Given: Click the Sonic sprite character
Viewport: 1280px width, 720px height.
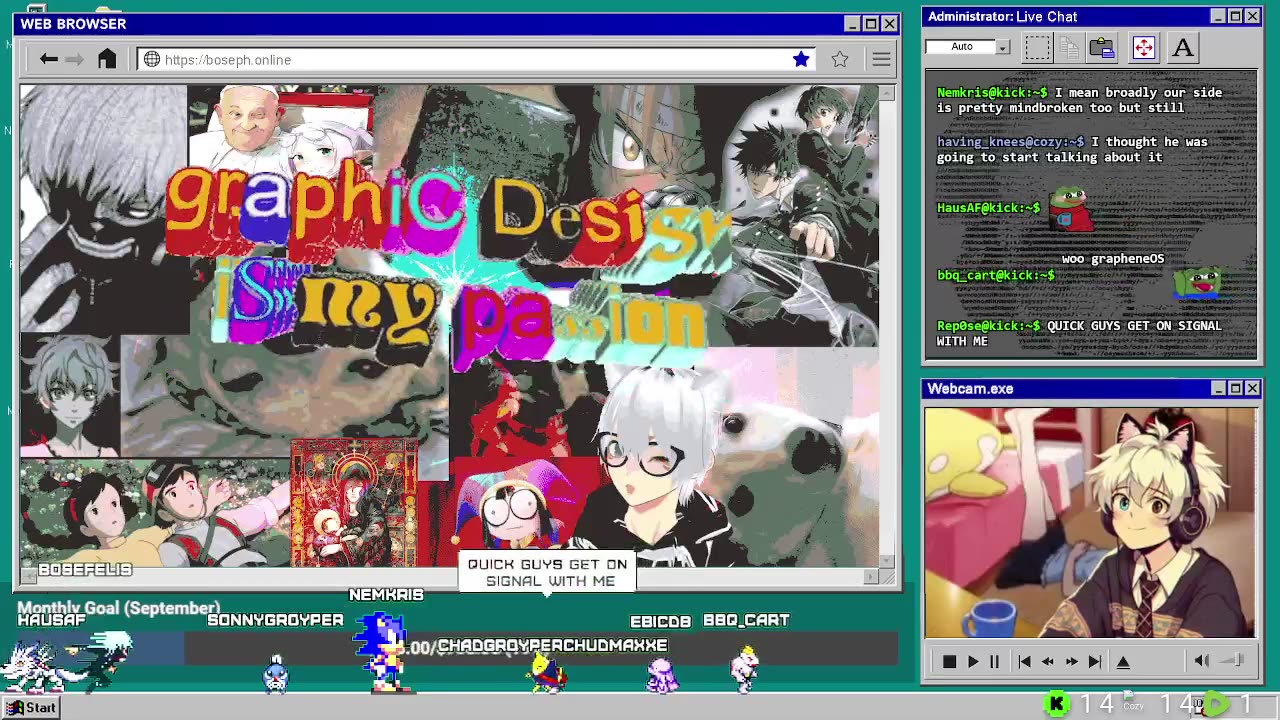Looking at the screenshot, I should (x=384, y=653).
